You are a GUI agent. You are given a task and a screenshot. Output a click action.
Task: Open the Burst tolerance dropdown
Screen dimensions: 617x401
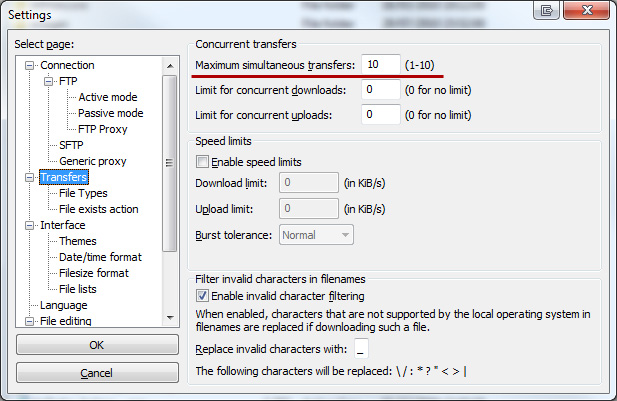pos(316,235)
